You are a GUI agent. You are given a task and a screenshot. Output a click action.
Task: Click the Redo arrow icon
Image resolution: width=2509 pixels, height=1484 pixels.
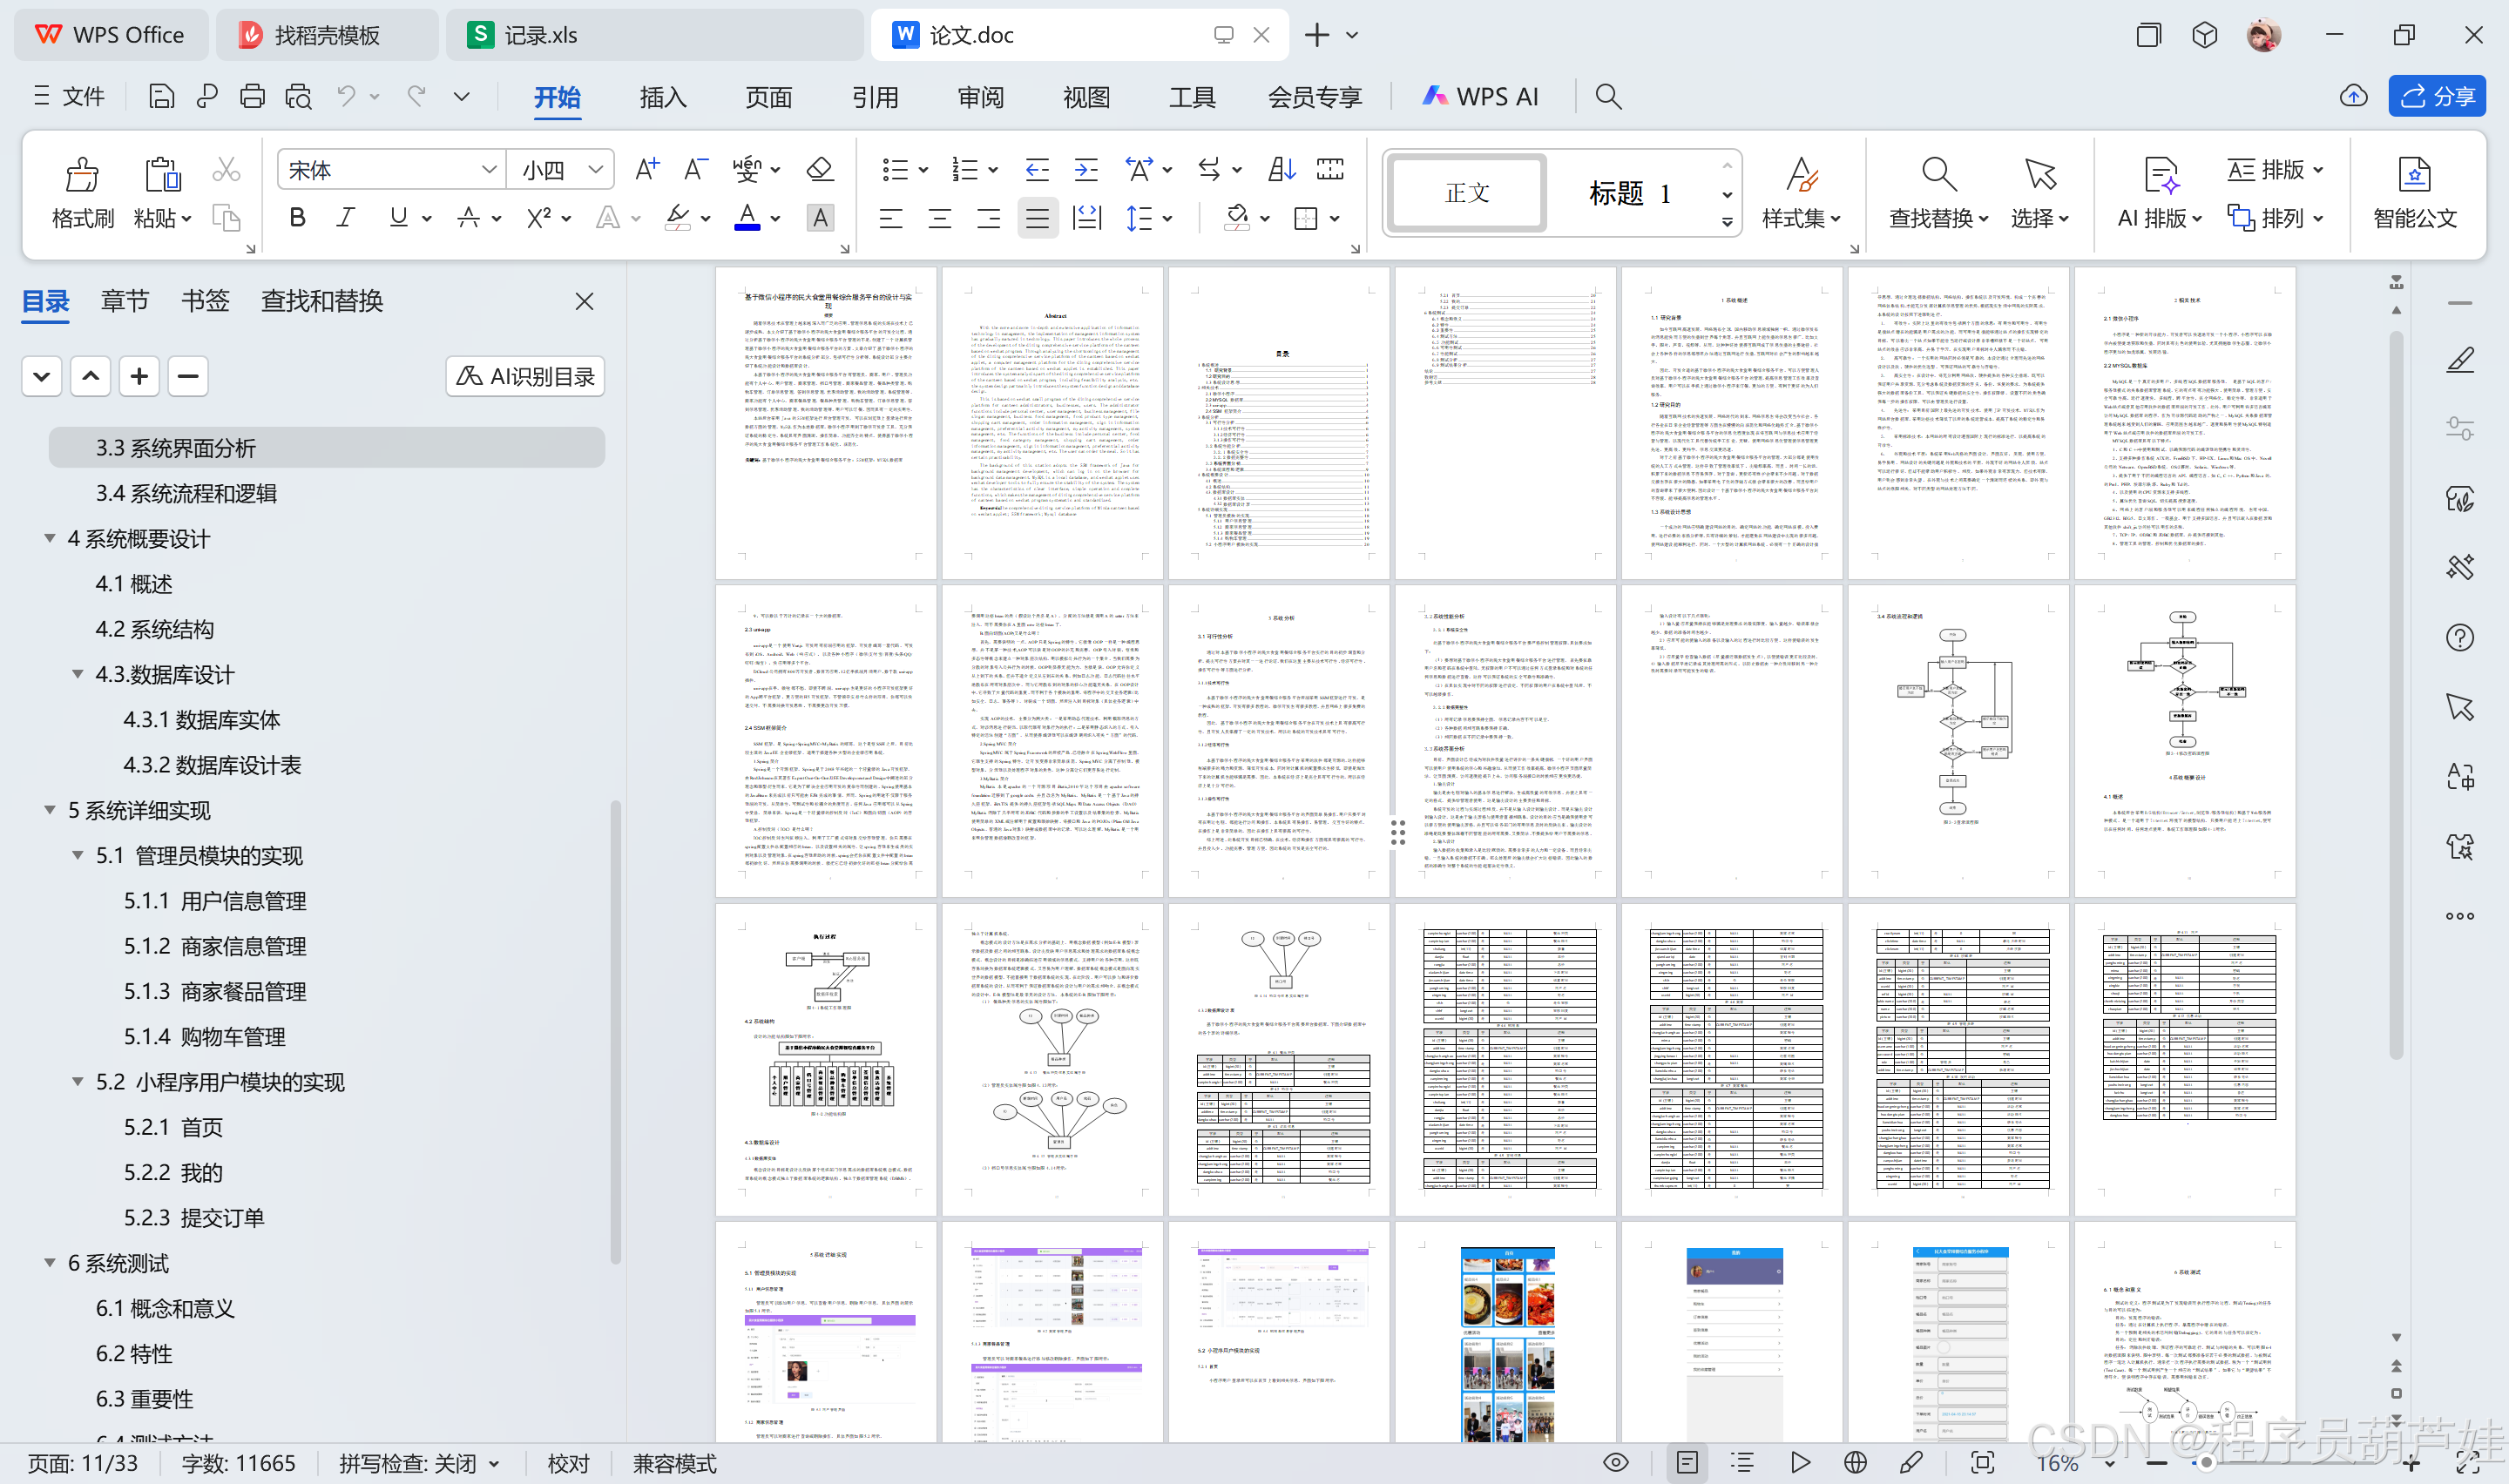[416, 96]
